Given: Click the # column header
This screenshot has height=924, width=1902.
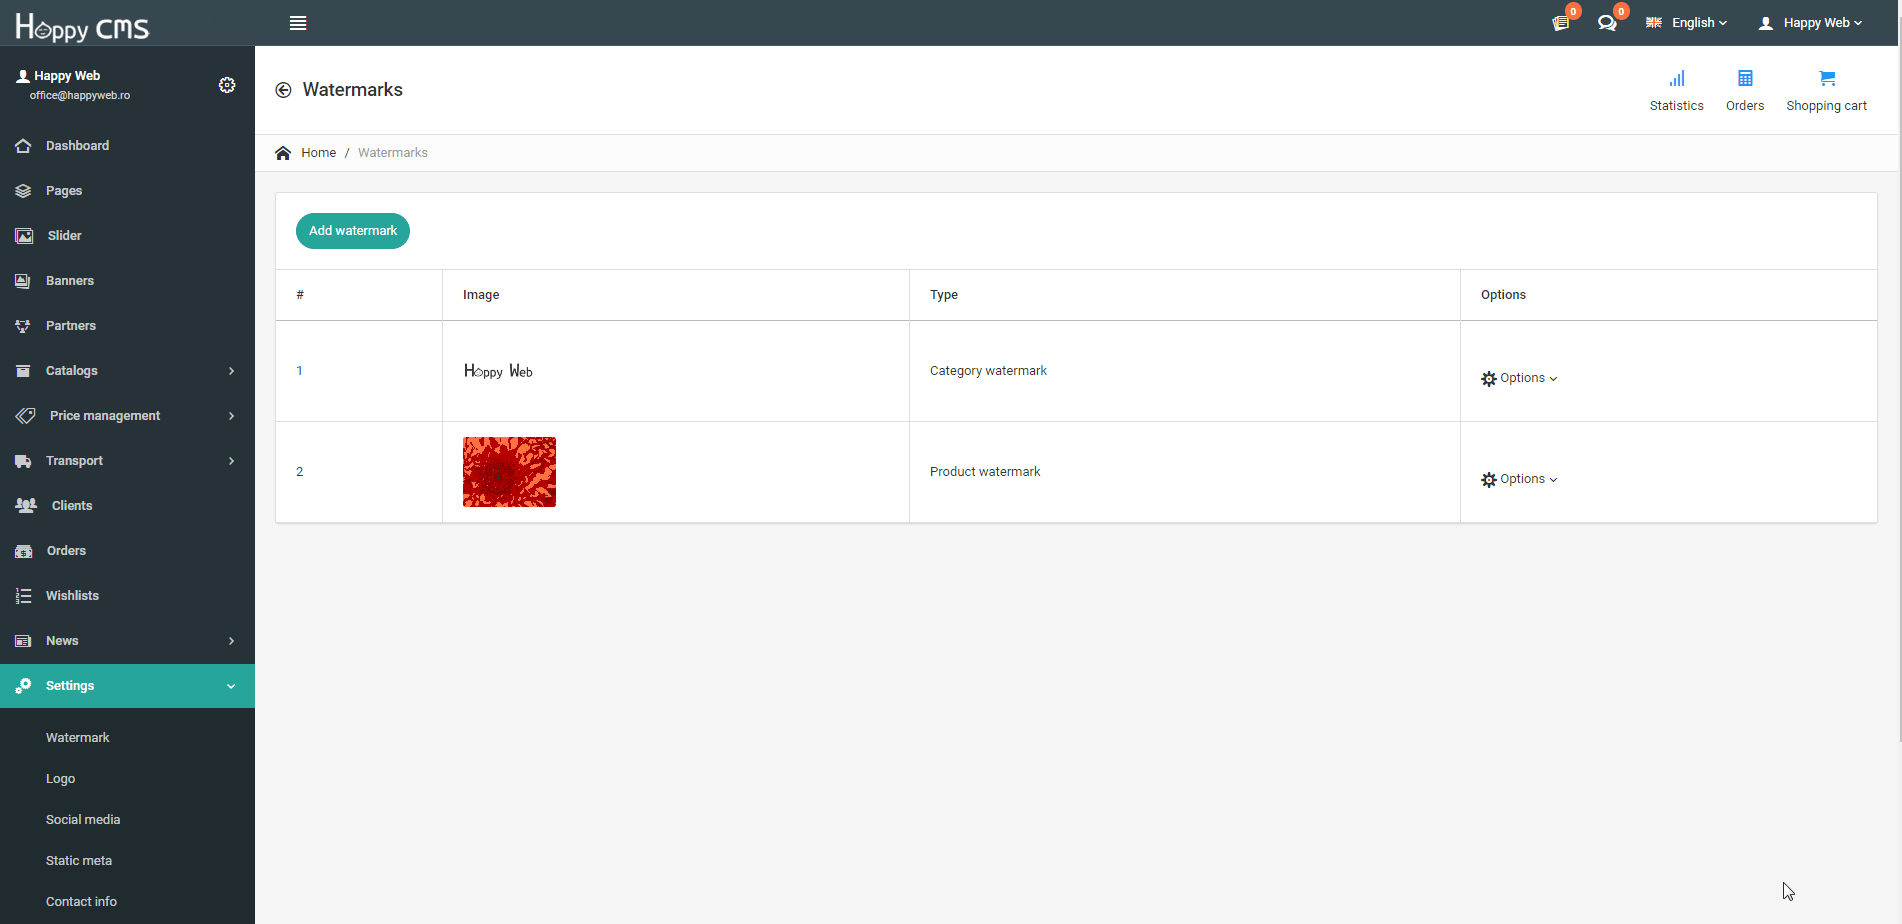Looking at the screenshot, I should 300,295.
